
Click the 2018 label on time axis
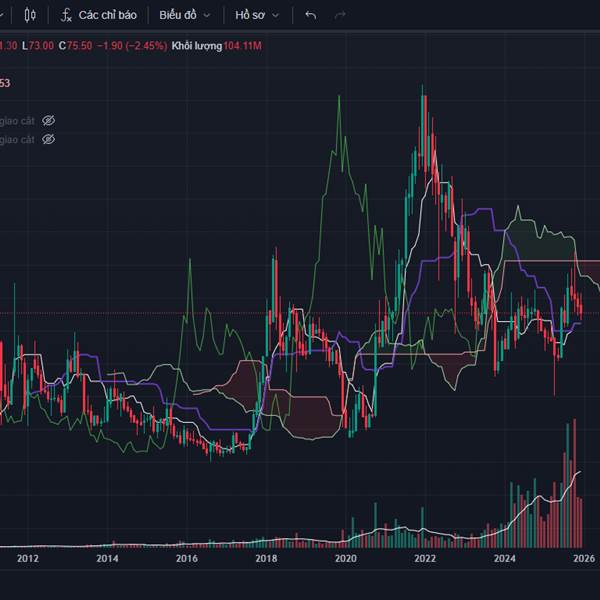[266, 558]
